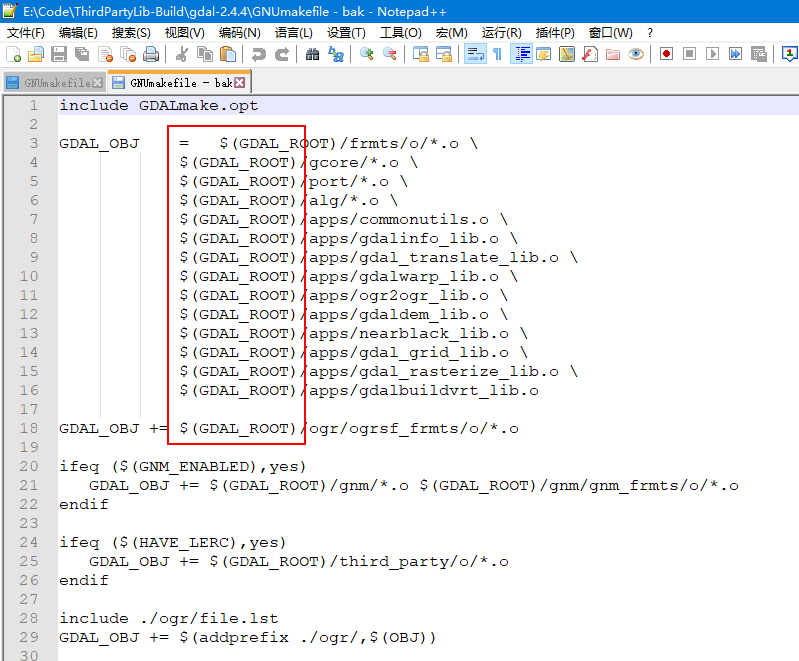Toggle show all characters pilcrow icon
Viewport: 799px width, 661px height.
point(498,54)
